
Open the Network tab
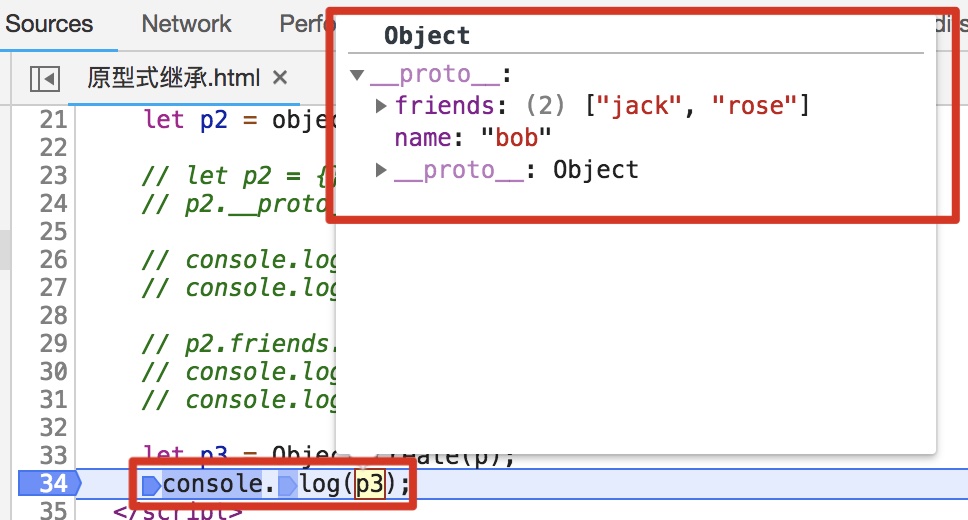coord(186,24)
